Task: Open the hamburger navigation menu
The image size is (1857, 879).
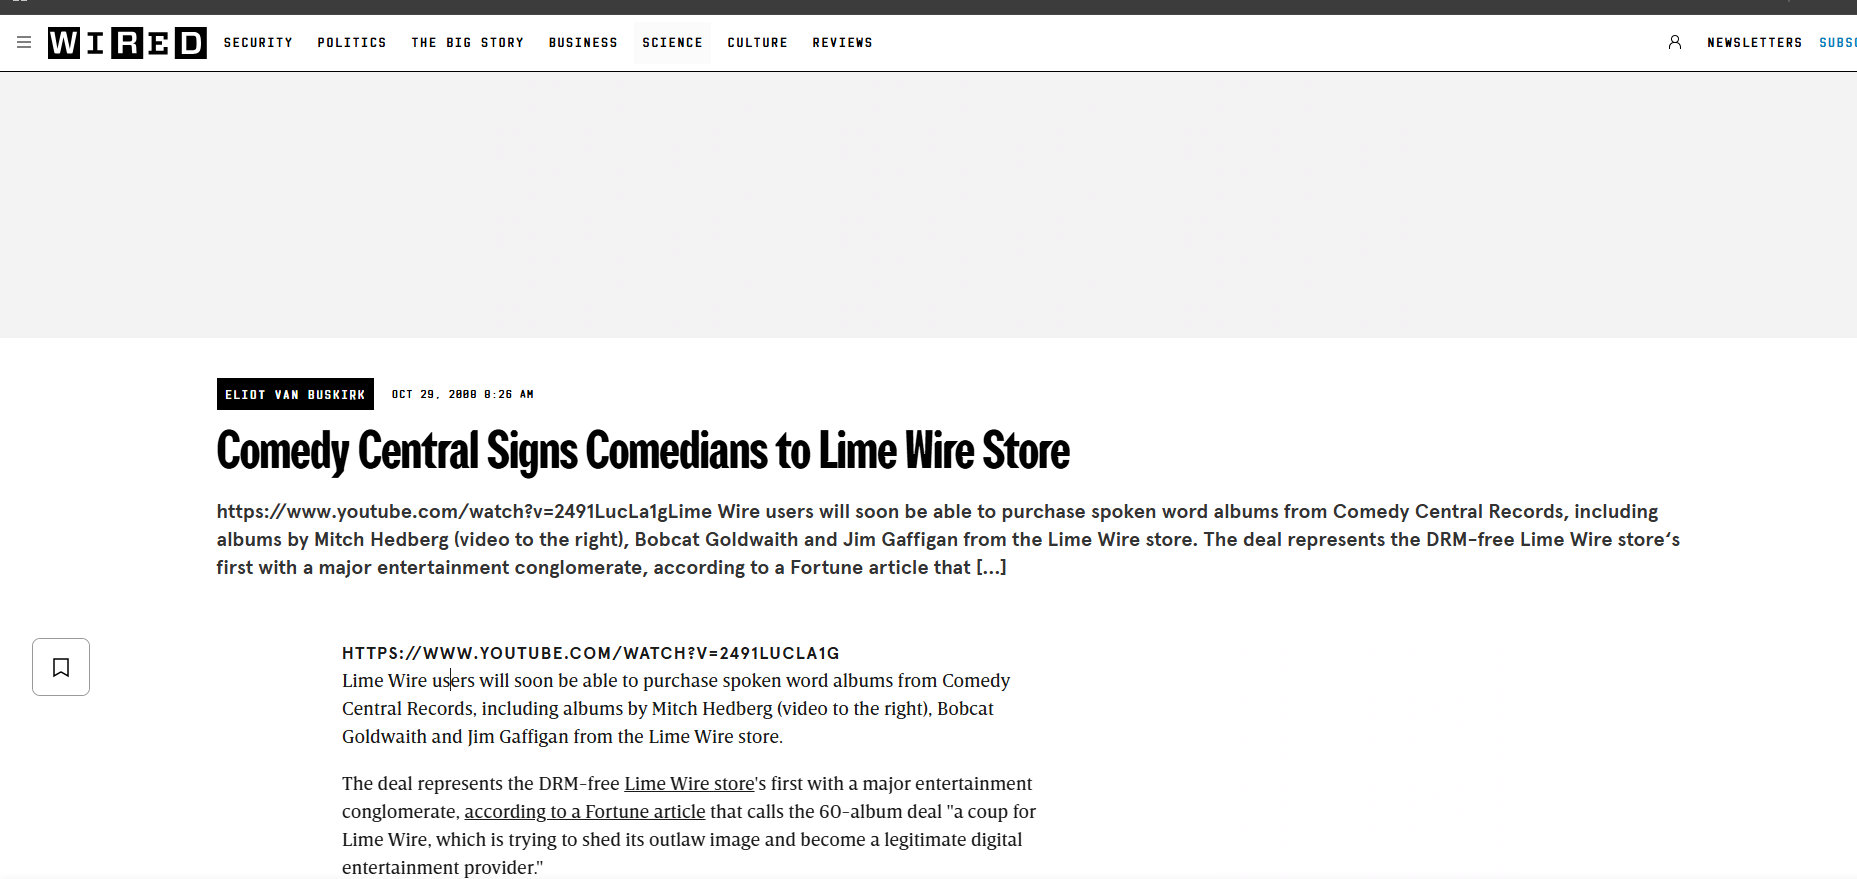Action: click(24, 43)
